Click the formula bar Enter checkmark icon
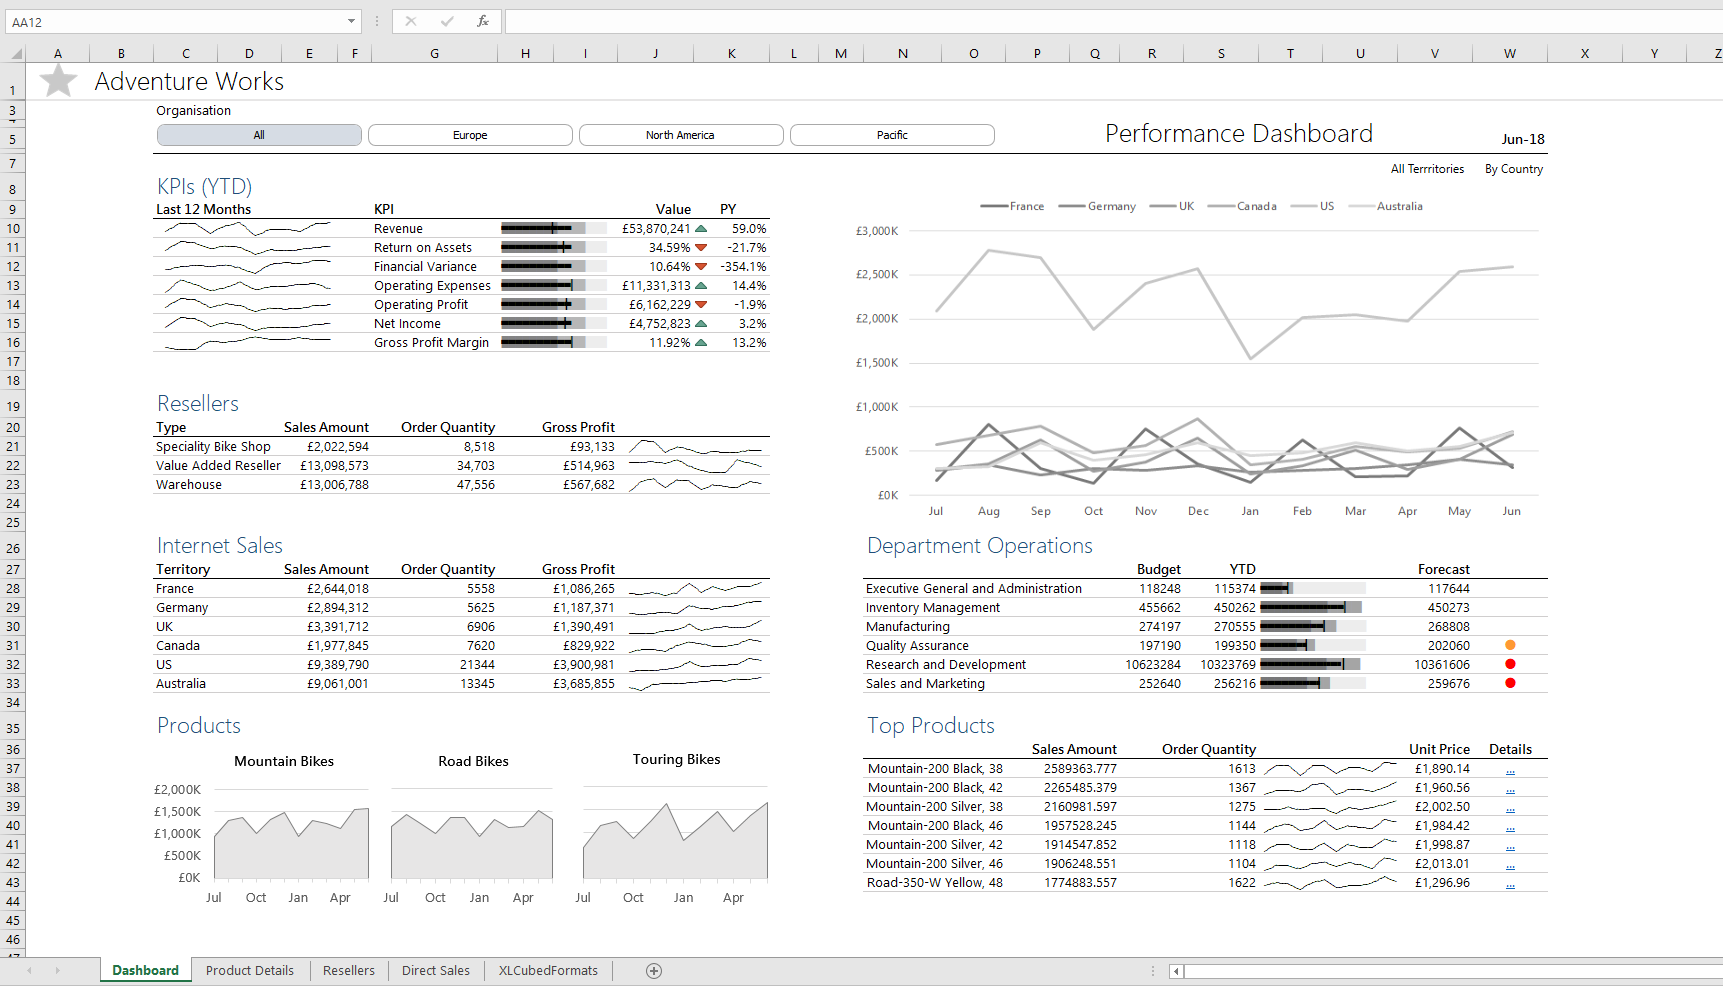 pos(446,21)
